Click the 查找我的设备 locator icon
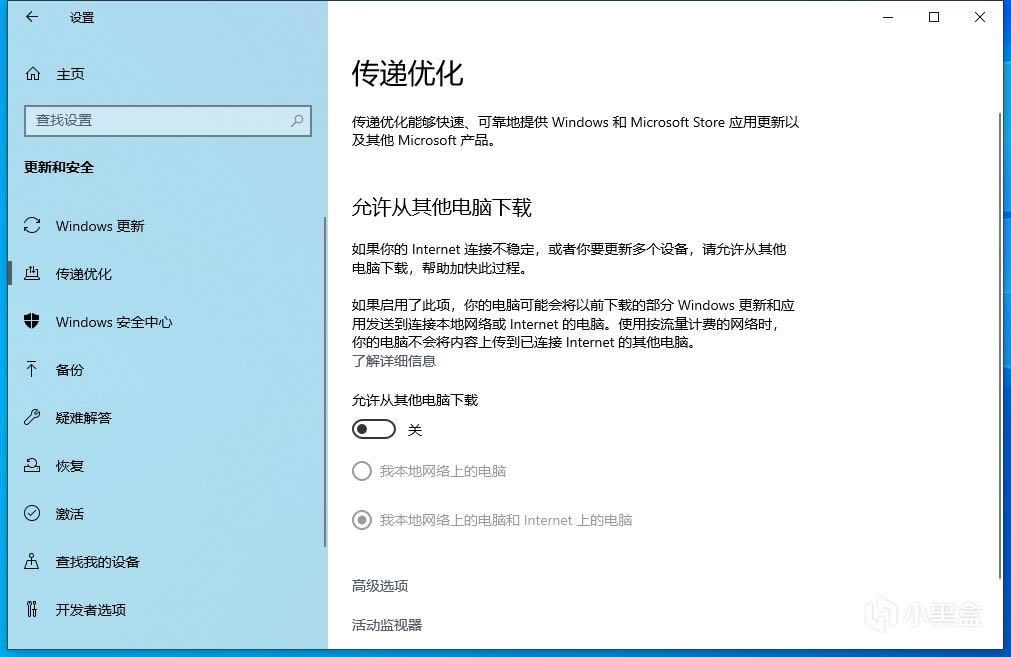The height and width of the screenshot is (657, 1011). pyautogui.click(x=32, y=562)
